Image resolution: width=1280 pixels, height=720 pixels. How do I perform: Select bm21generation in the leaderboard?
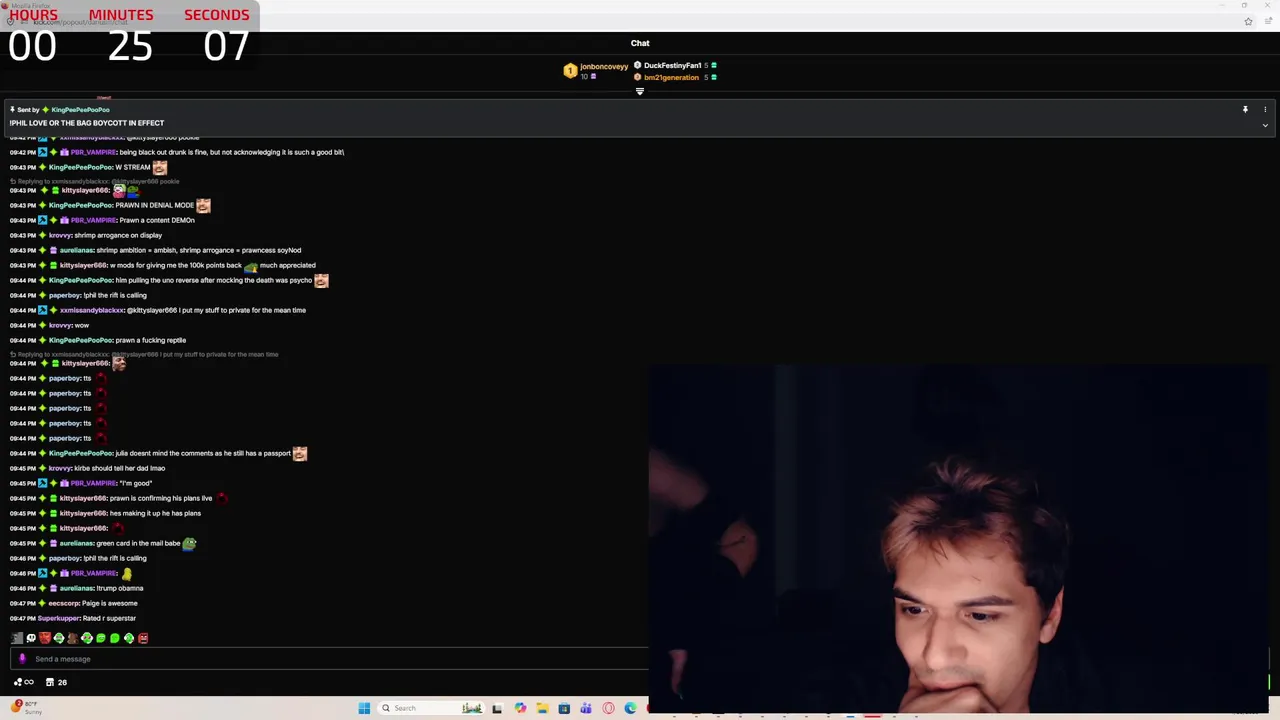pyautogui.click(x=671, y=77)
